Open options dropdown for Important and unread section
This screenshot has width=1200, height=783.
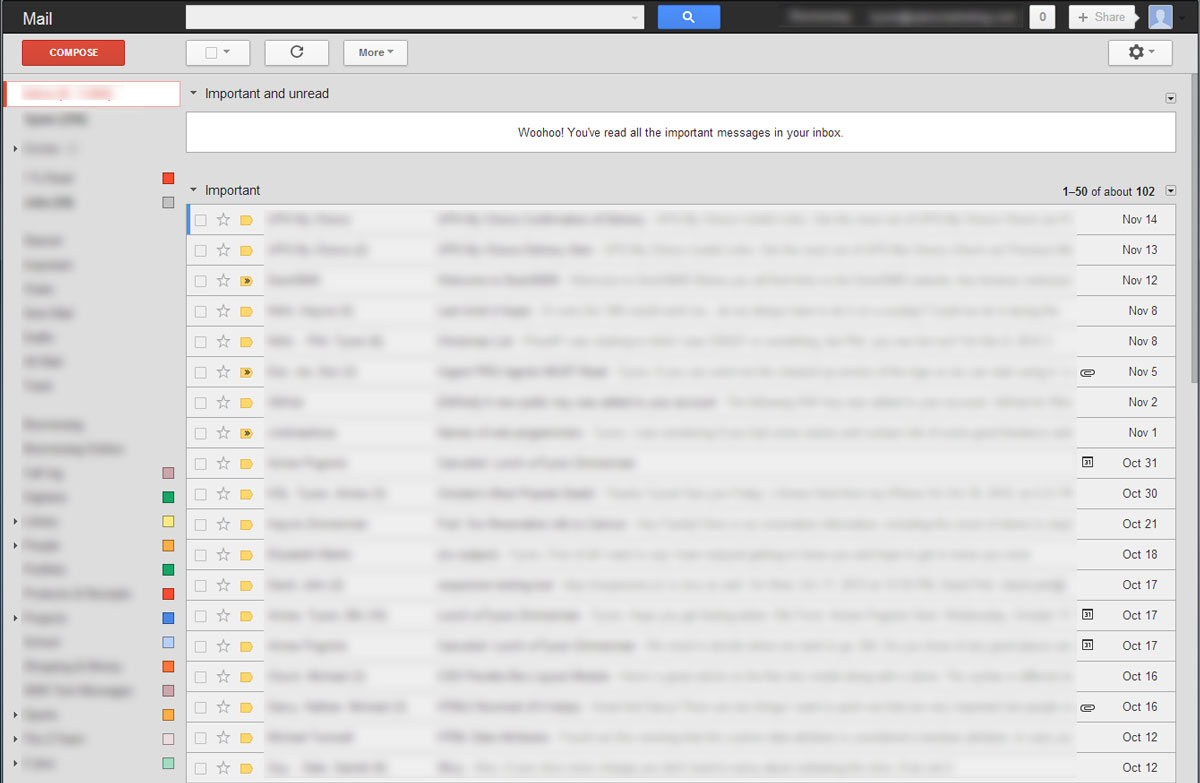tap(1171, 98)
